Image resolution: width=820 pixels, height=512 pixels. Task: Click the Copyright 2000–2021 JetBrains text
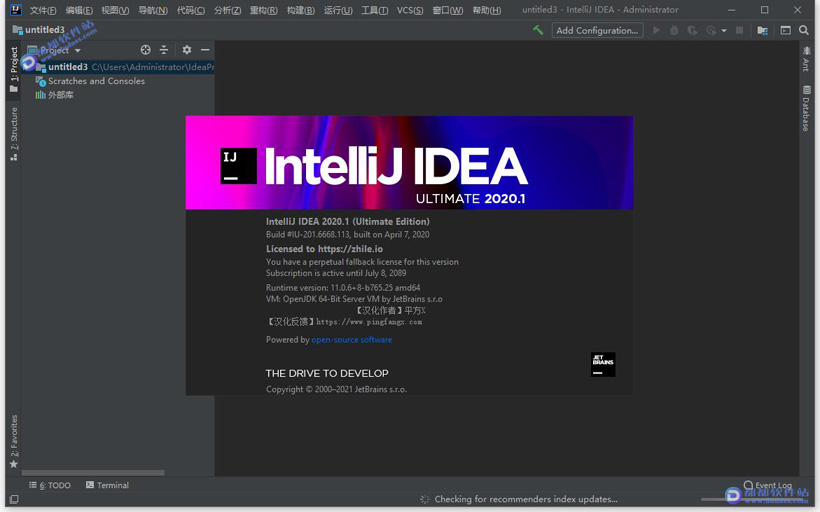tap(336, 389)
